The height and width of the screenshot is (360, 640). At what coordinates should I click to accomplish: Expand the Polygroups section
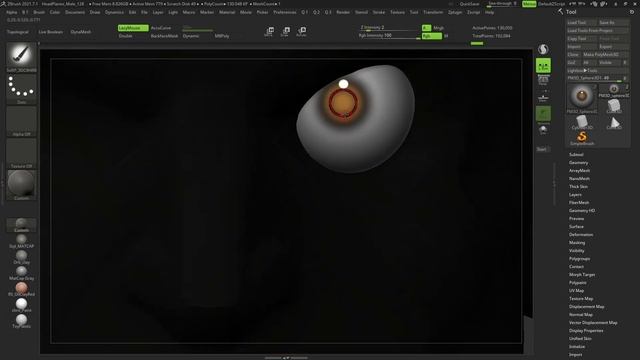pos(579,258)
